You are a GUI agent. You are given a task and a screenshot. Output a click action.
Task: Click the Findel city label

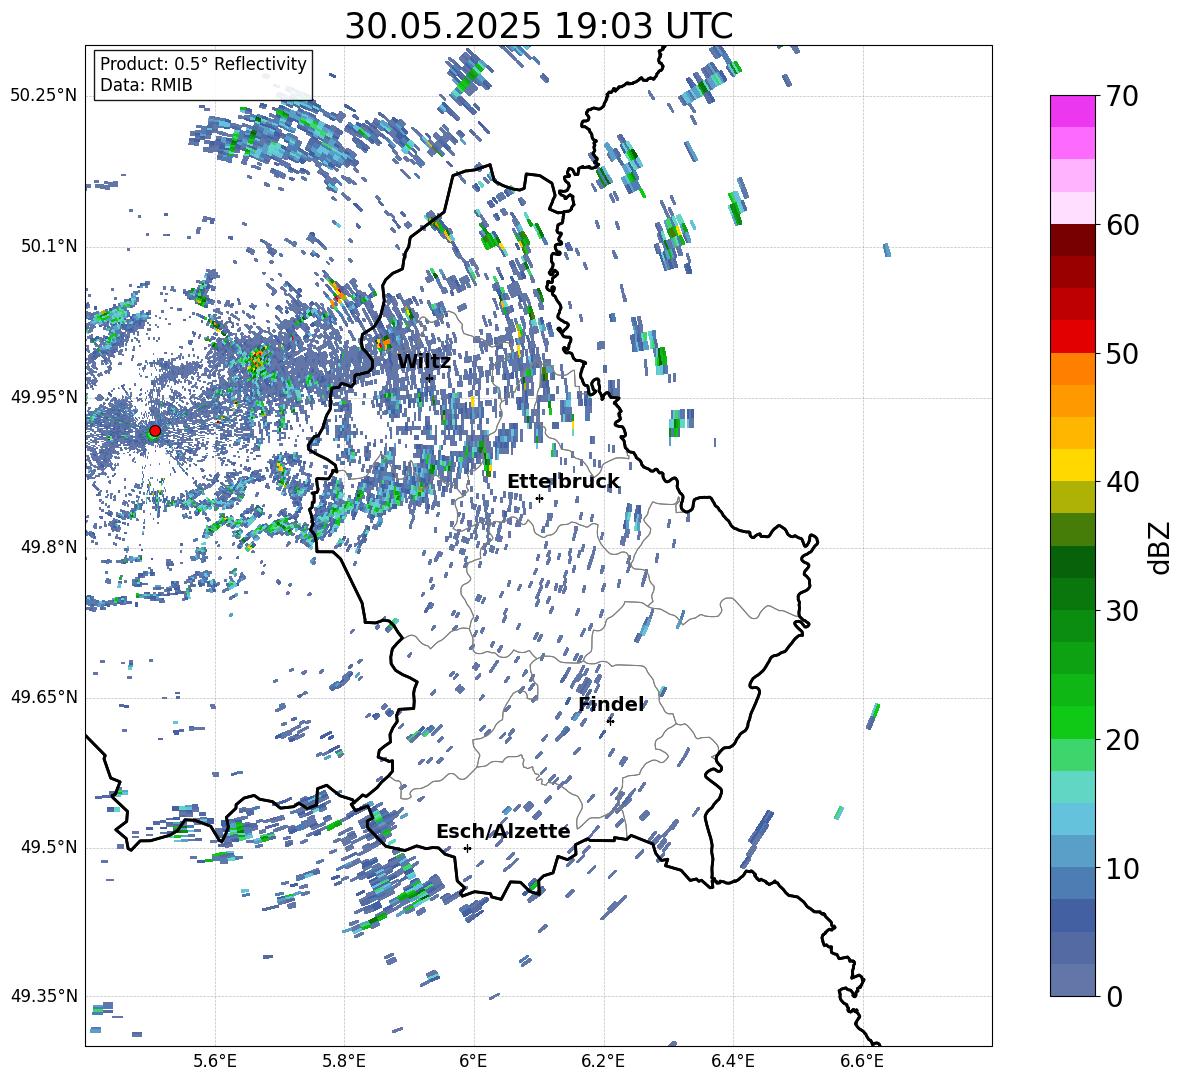click(611, 704)
